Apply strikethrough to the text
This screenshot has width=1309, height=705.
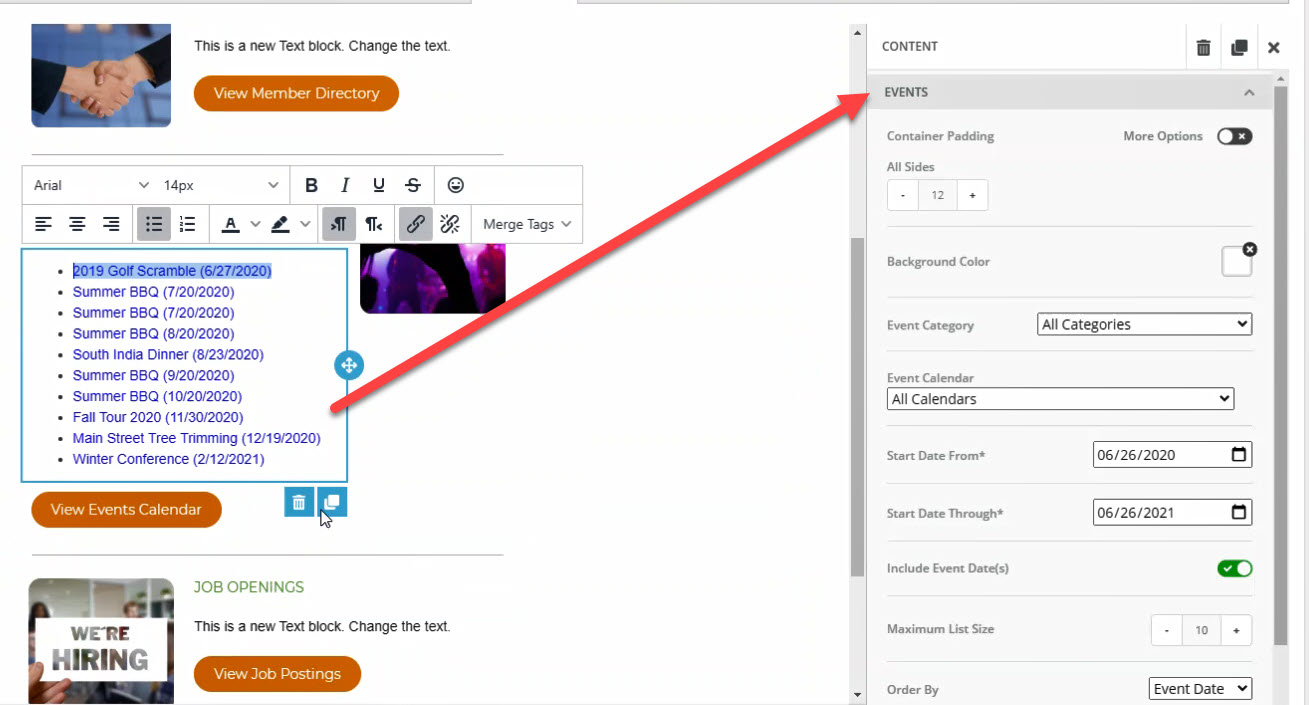point(413,185)
